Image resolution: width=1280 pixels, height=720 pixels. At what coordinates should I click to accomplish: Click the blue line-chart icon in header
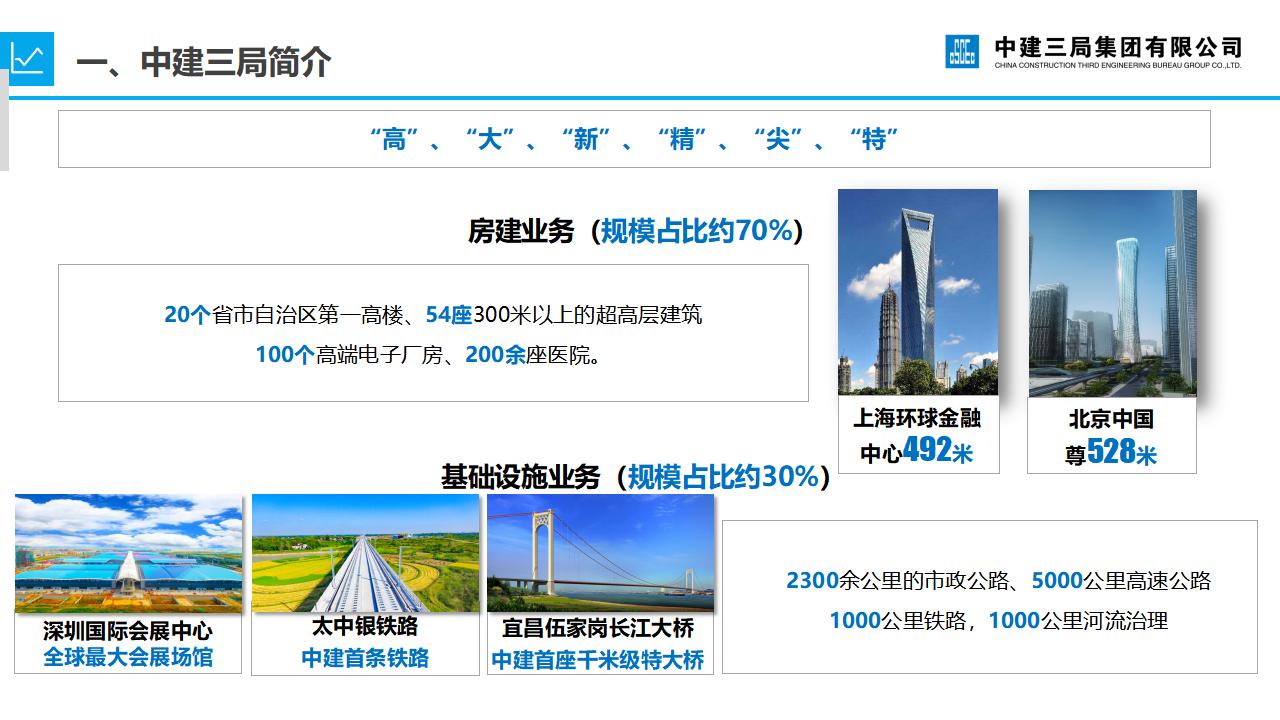27,58
